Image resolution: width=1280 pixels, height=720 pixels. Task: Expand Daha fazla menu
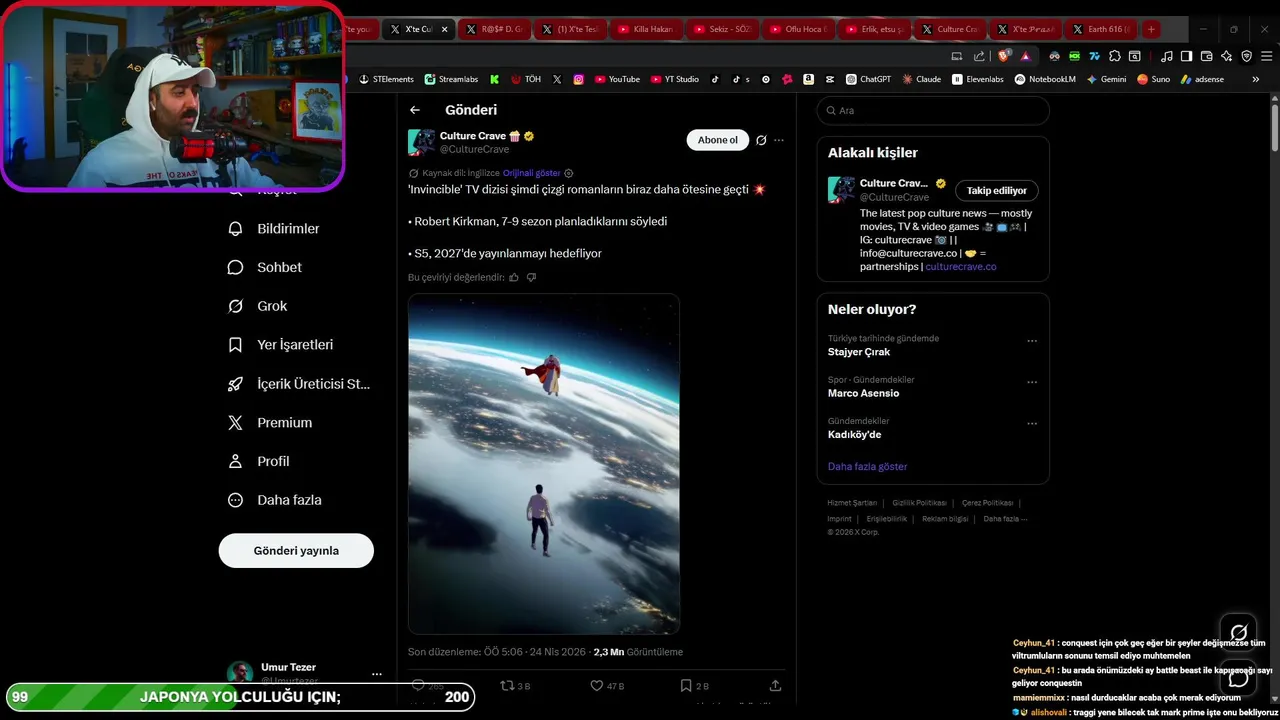tap(275, 500)
